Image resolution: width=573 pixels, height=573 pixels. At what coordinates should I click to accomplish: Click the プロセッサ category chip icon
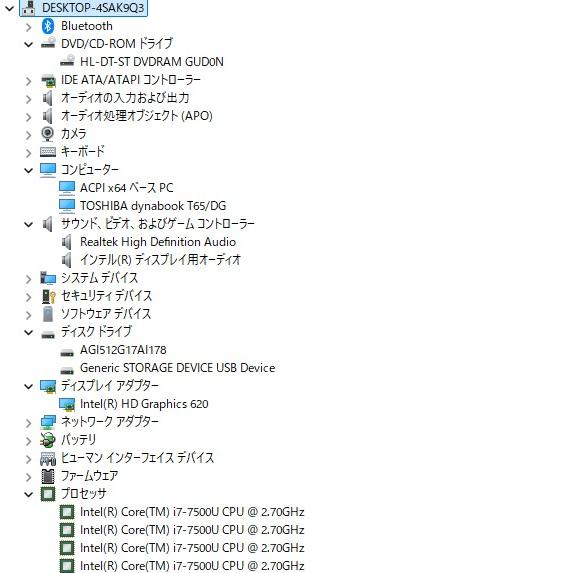[x=48, y=494]
